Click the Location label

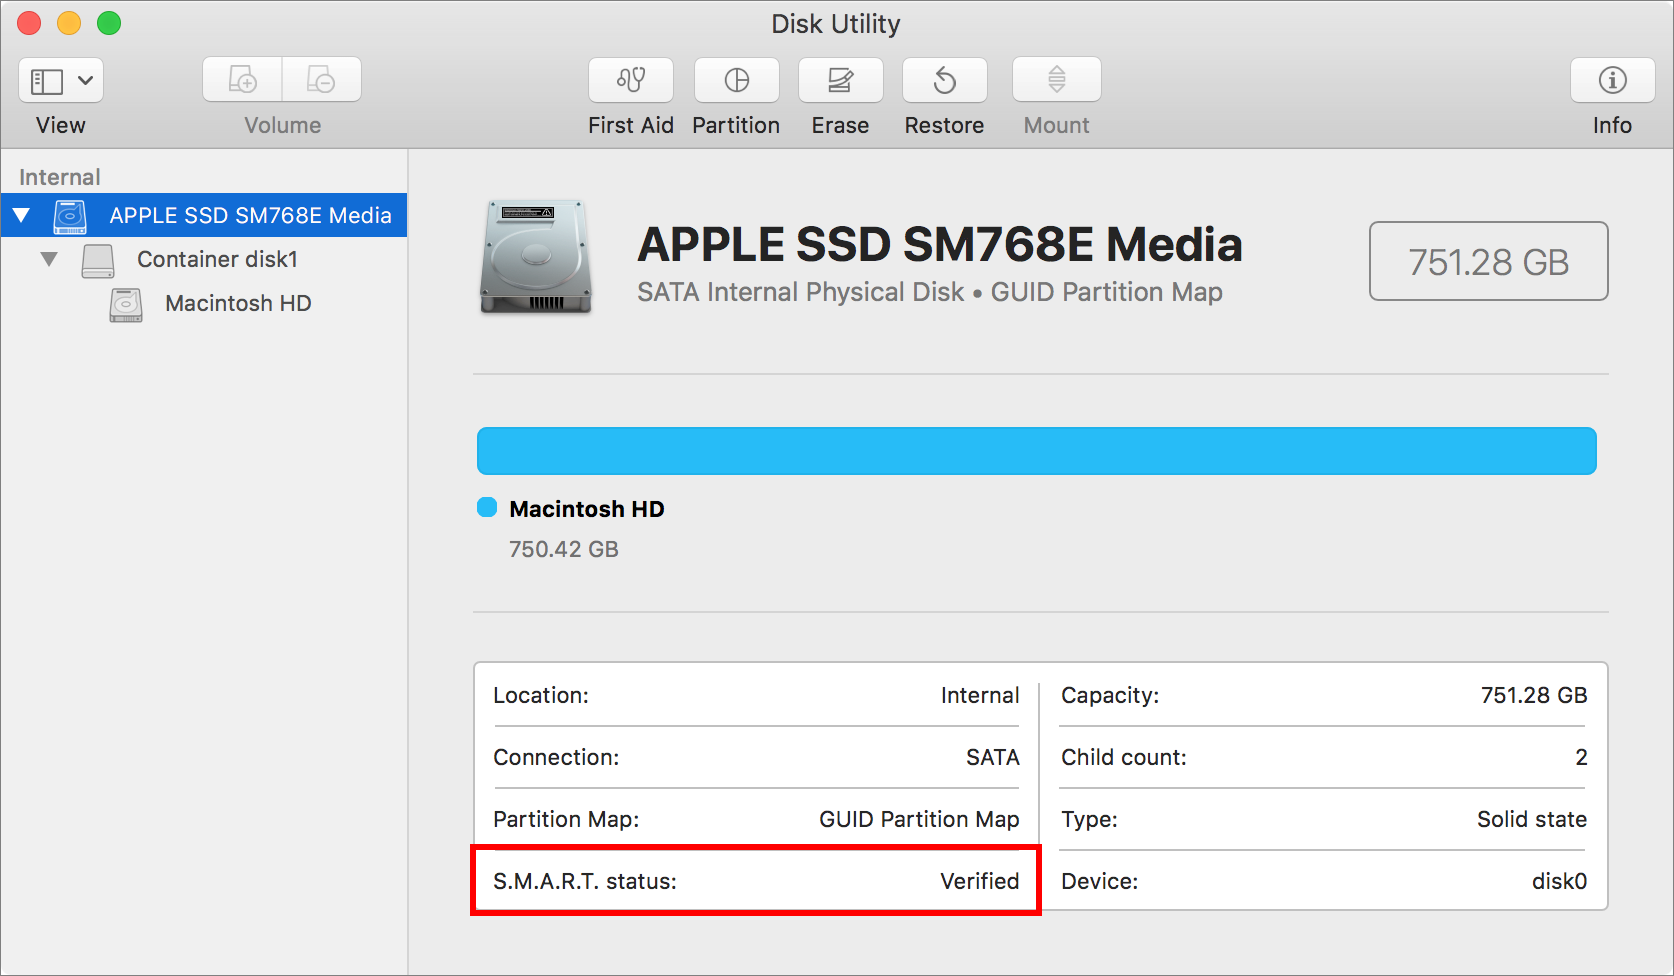[541, 695]
